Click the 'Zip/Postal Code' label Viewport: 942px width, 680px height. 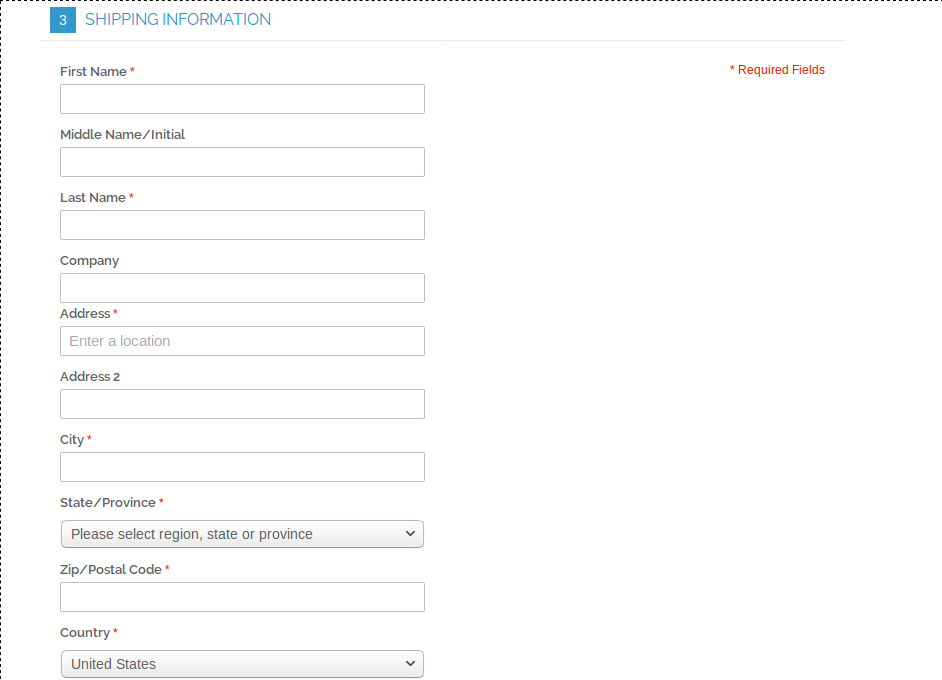[110, 570]
